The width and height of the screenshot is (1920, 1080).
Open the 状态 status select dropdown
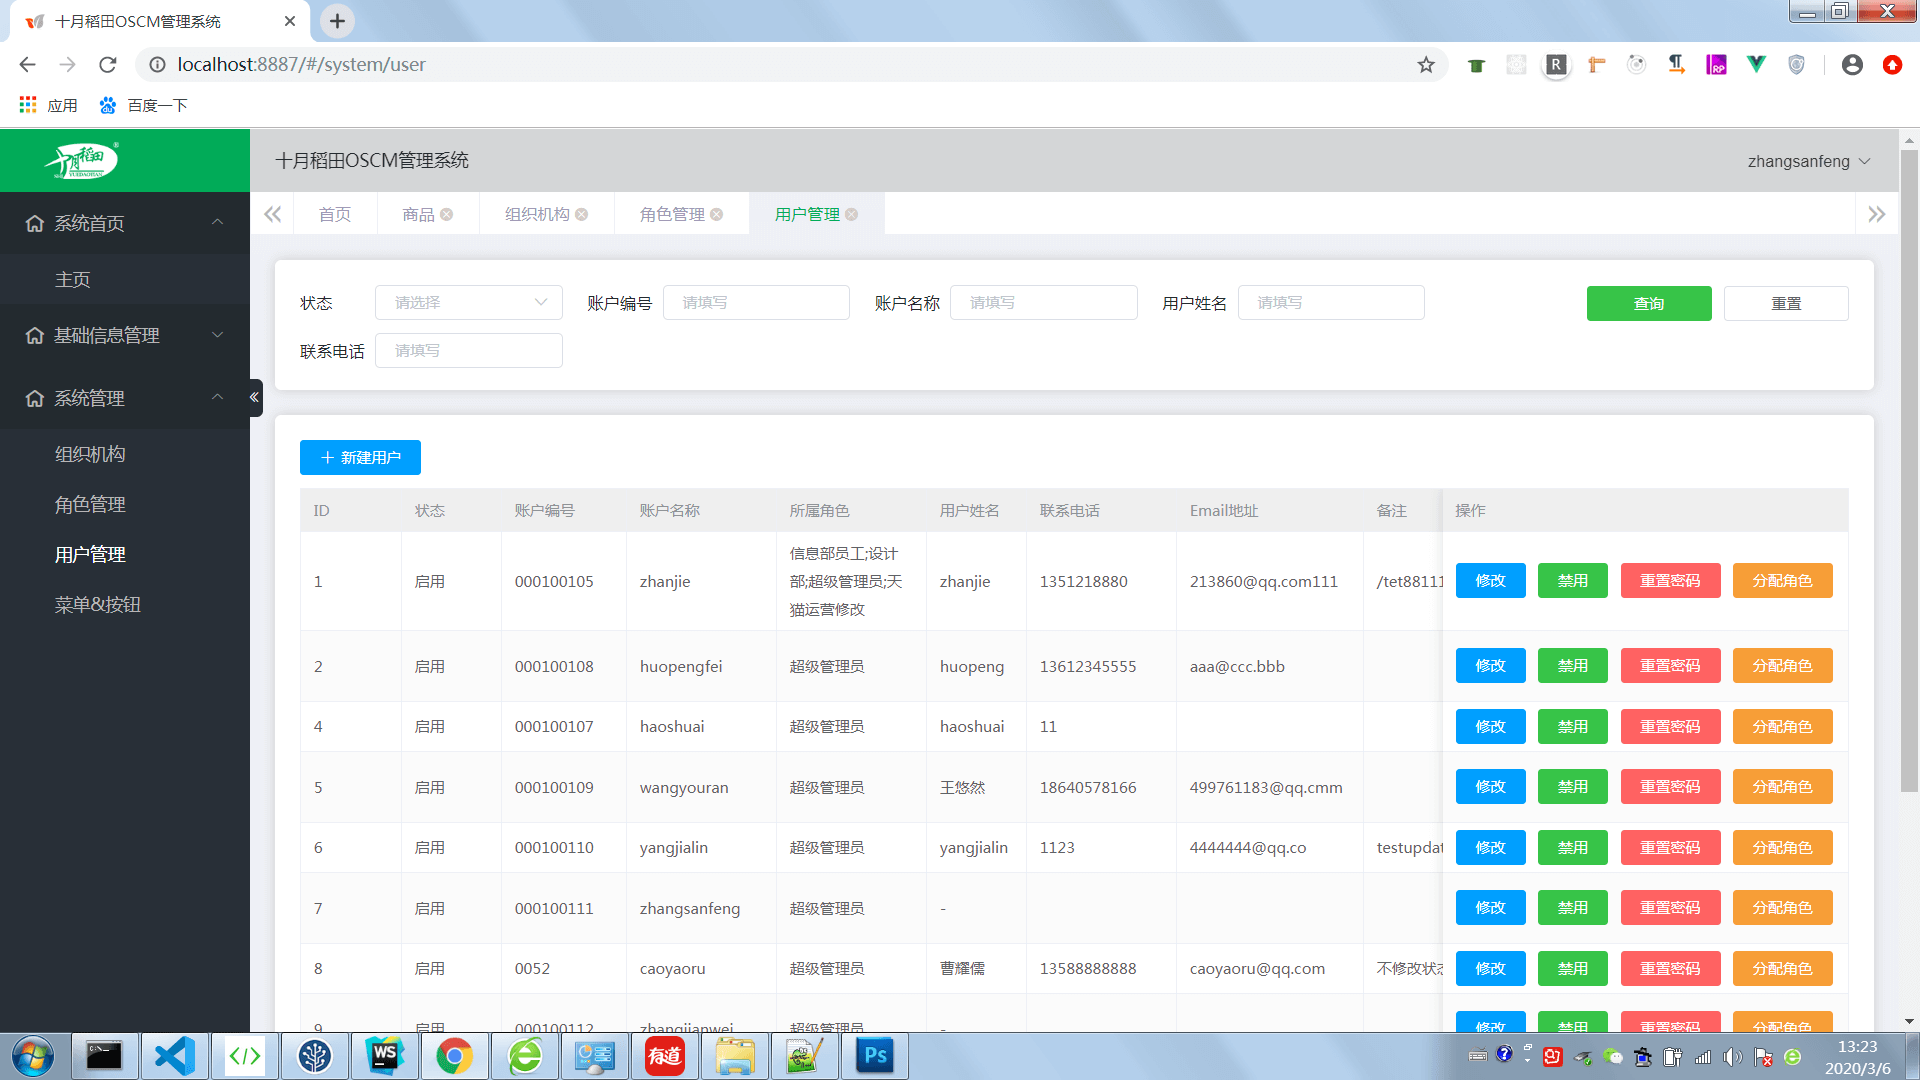tap(468, 302)
